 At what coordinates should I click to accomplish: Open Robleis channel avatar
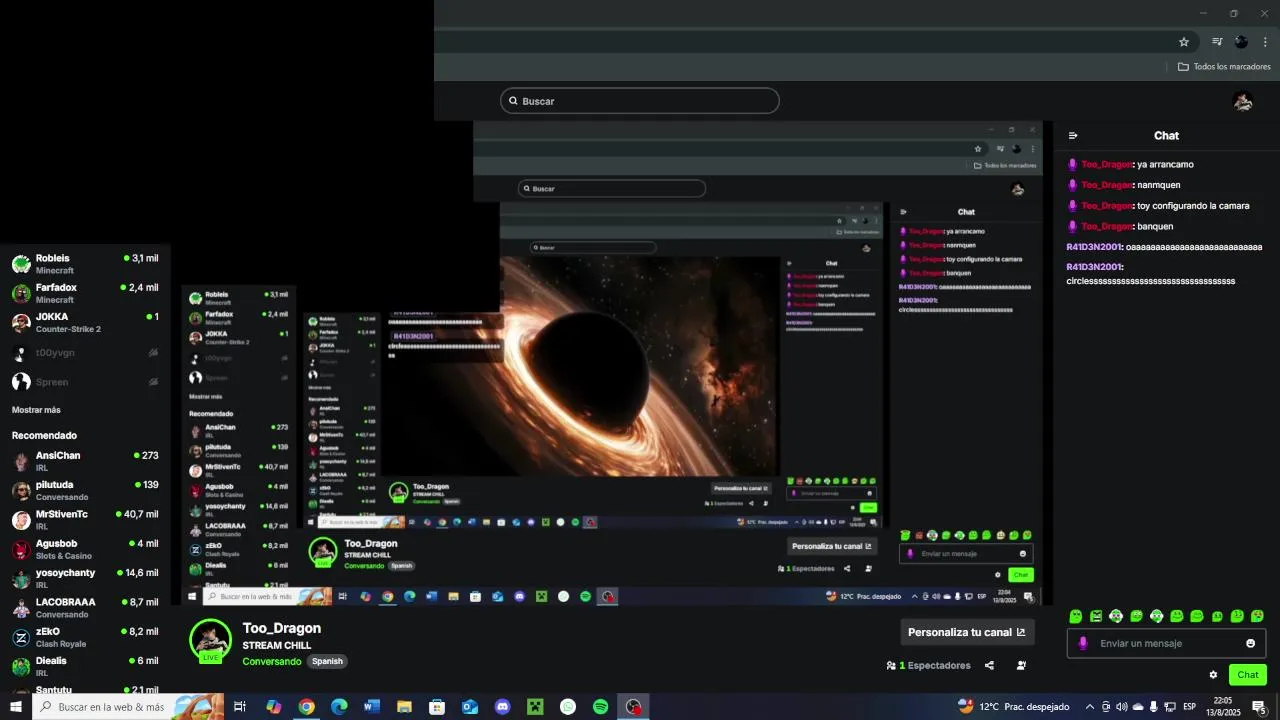(21, 264)
